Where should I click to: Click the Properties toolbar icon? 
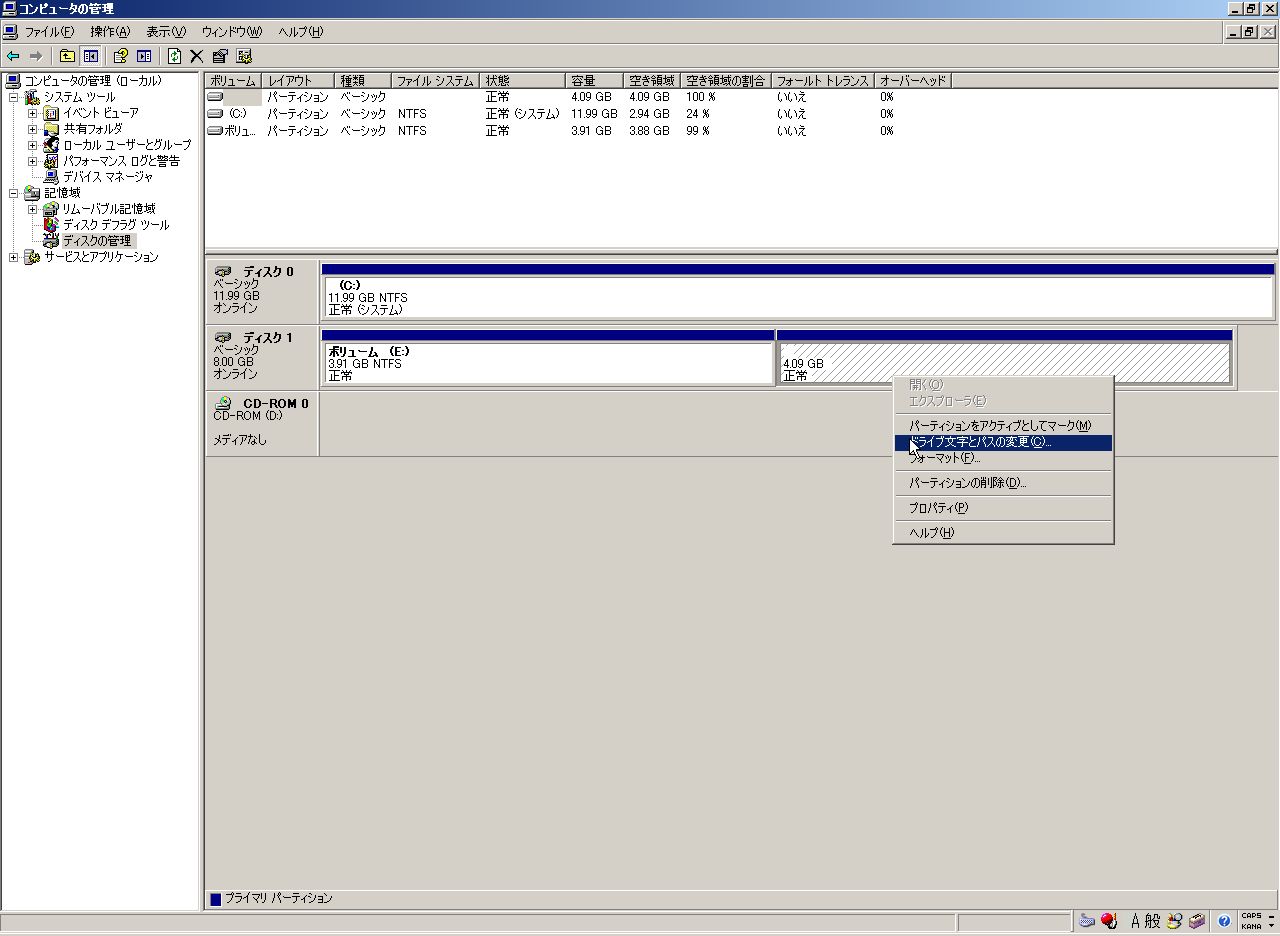click(x=220, y=56)
